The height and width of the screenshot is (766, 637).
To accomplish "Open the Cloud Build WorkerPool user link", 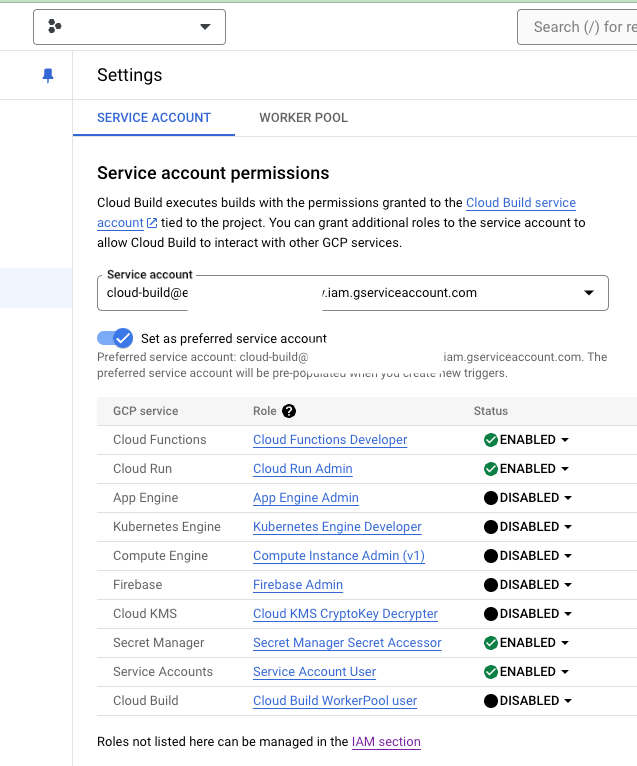I will pos(335,701).
